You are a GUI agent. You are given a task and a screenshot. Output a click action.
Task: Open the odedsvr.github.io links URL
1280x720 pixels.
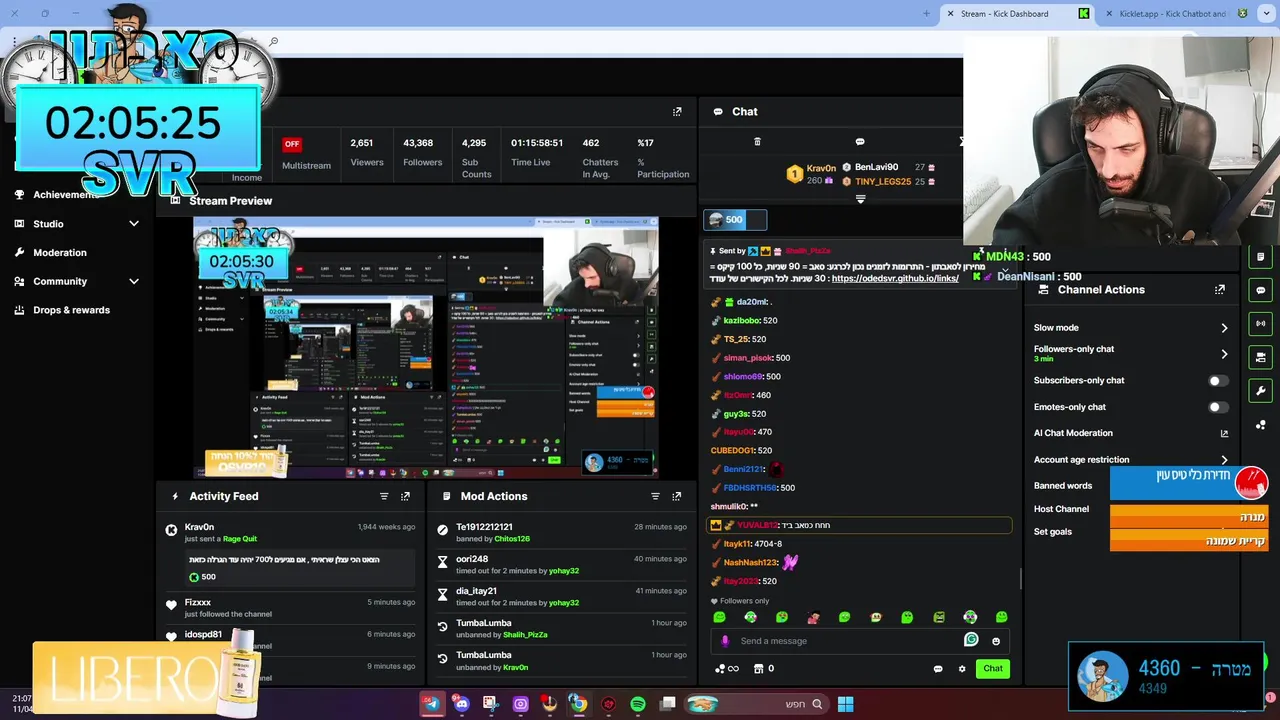tap(895, 278)
